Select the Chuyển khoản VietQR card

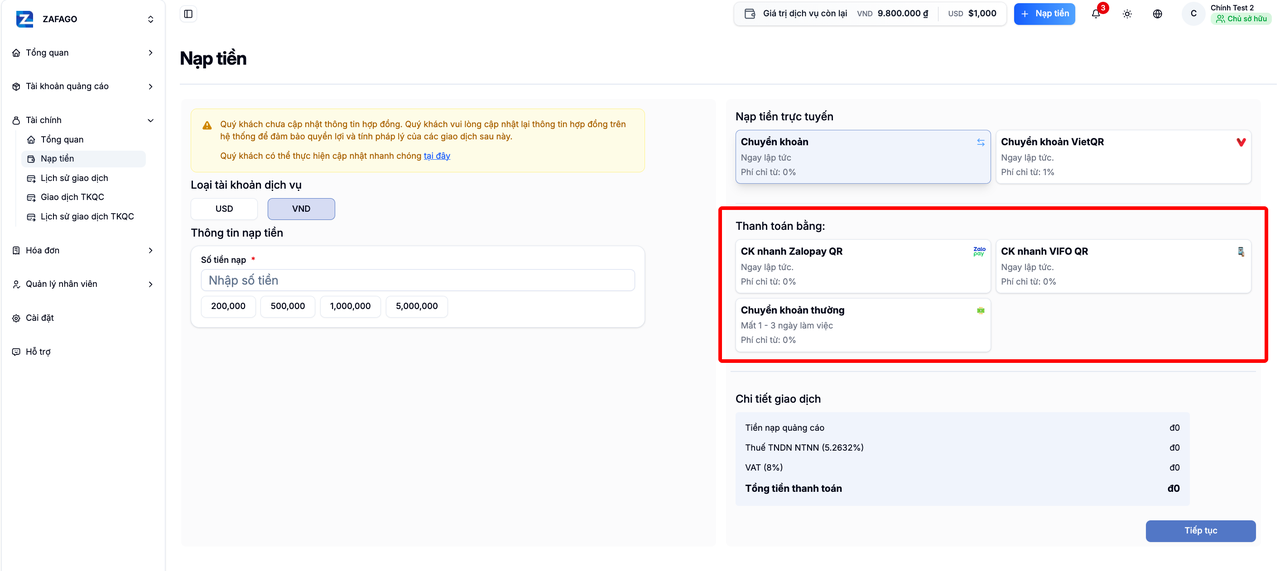[1123, 157]
